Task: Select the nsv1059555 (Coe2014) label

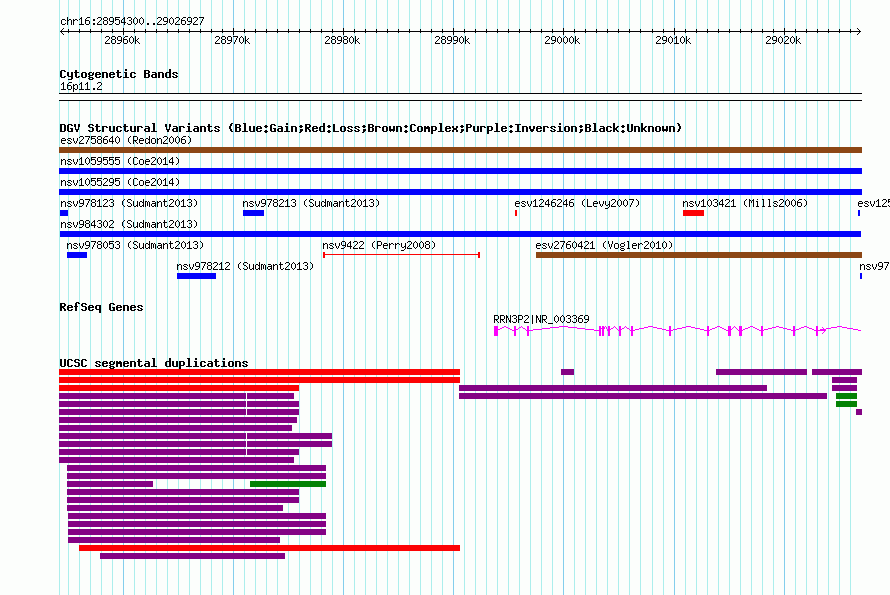Action: (120, 161)
